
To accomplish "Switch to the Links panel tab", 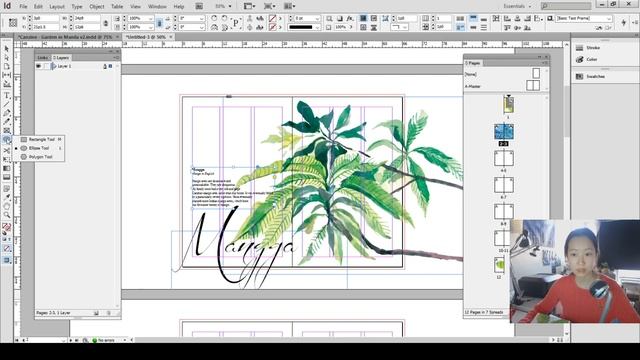I will (x=43, y=58).
